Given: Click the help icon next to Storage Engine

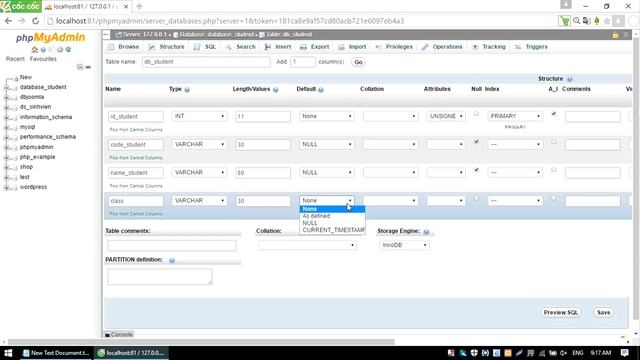Looking at the screenshot, I should (426, 232).
